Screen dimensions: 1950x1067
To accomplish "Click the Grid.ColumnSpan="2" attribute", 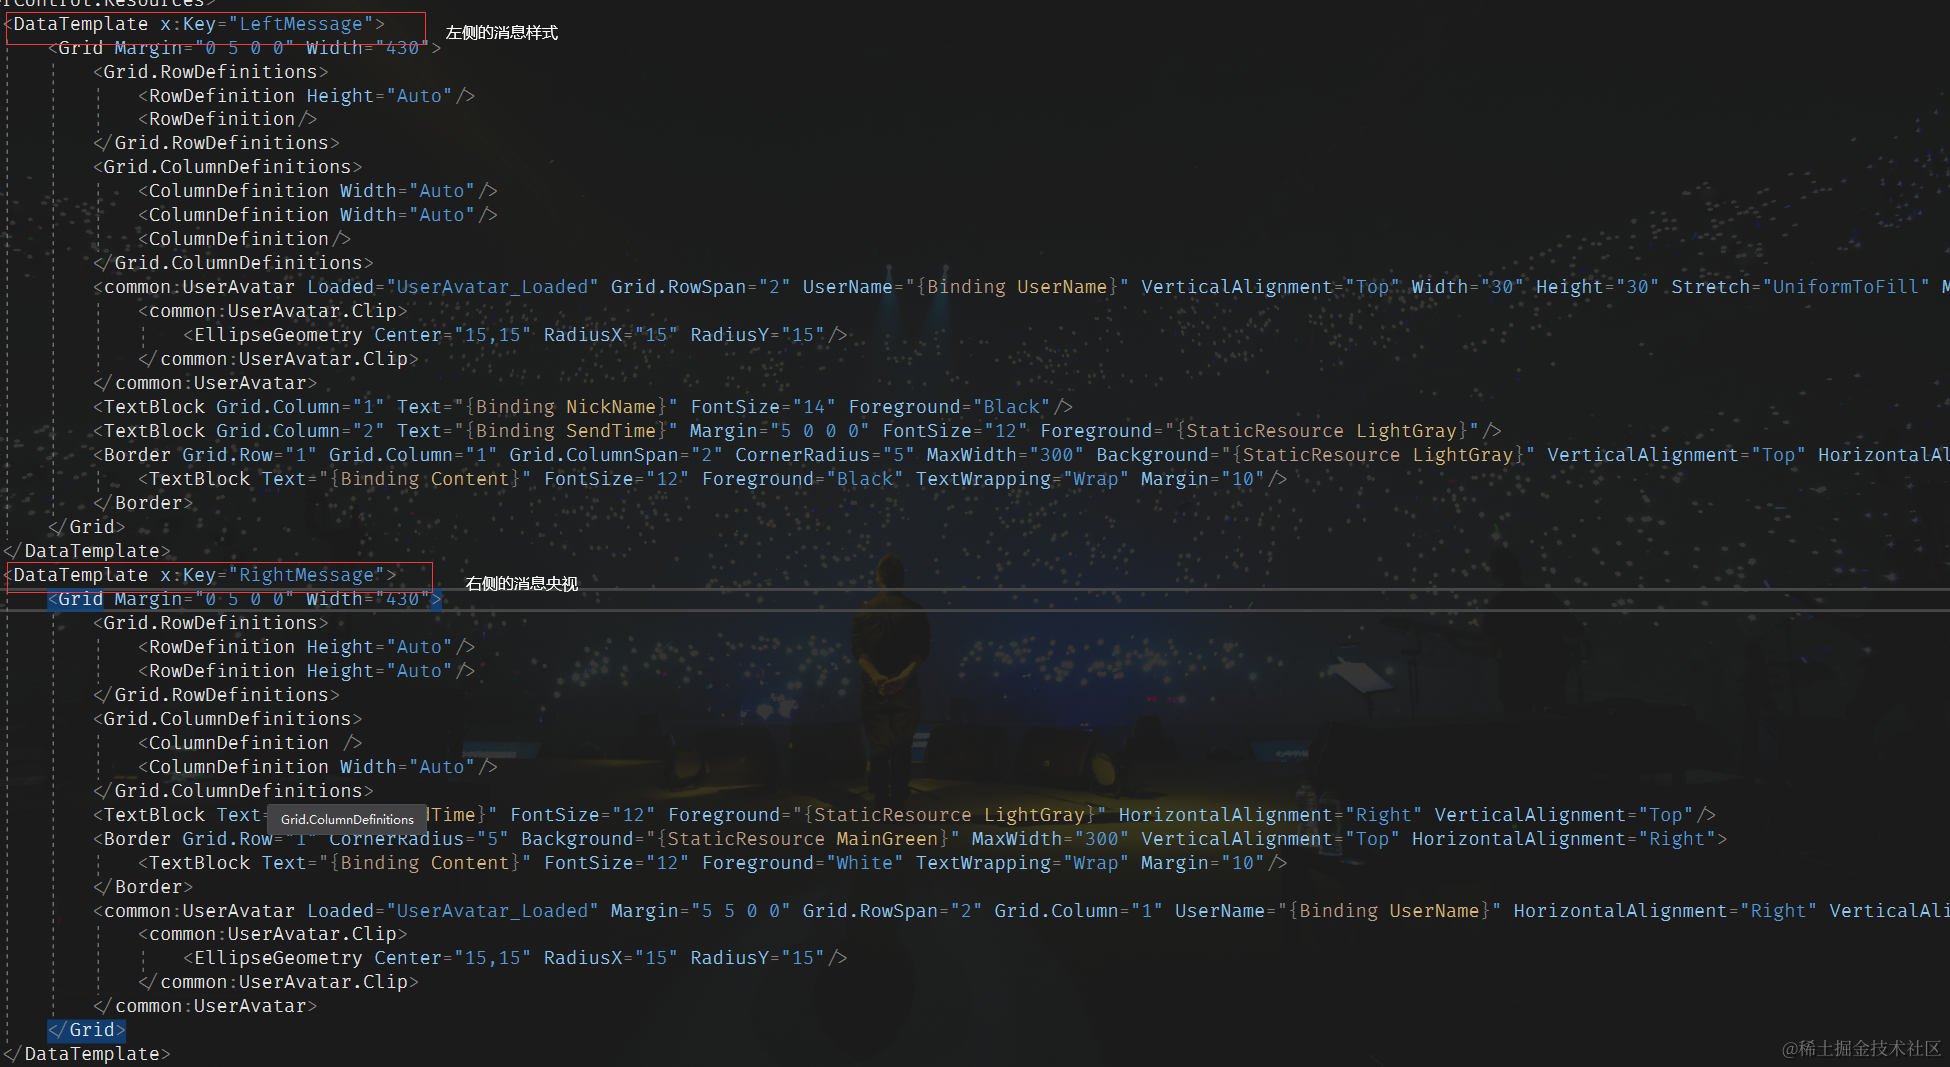I will [615, 455].
